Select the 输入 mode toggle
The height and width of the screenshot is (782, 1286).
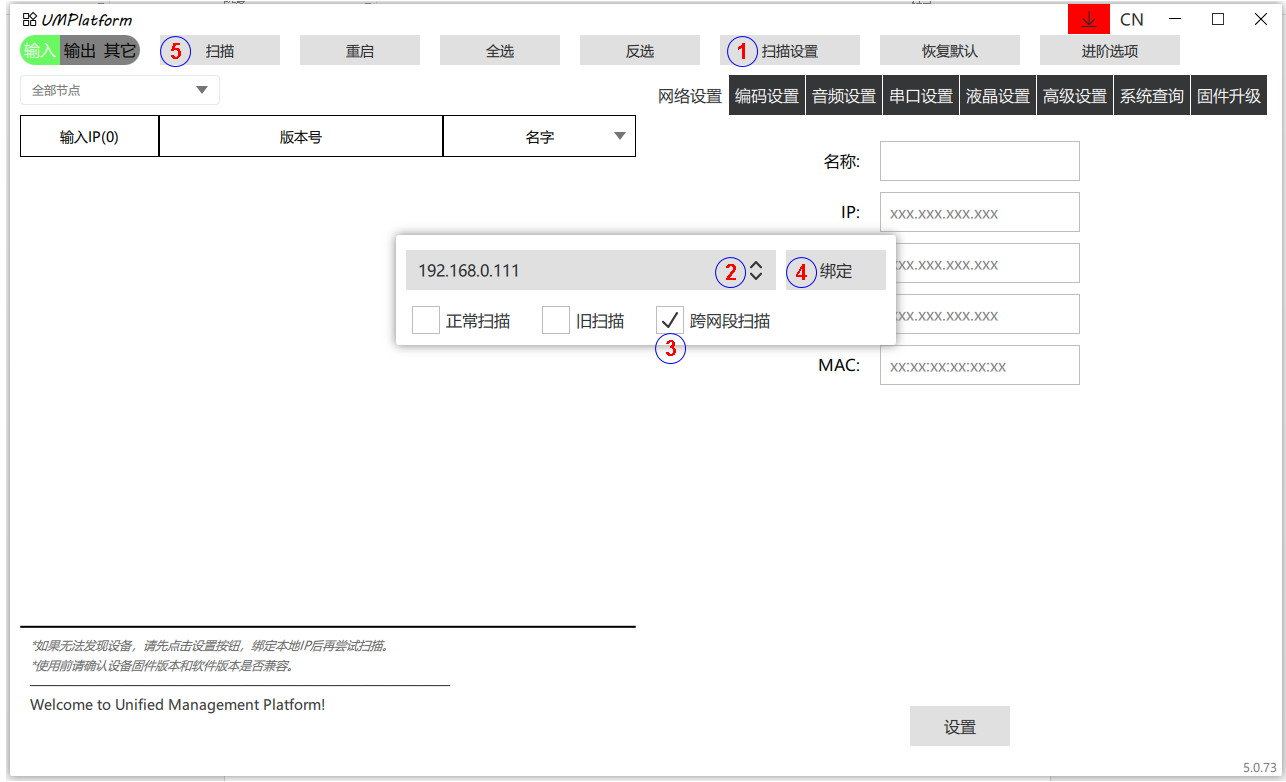click(x=40, y=51)
